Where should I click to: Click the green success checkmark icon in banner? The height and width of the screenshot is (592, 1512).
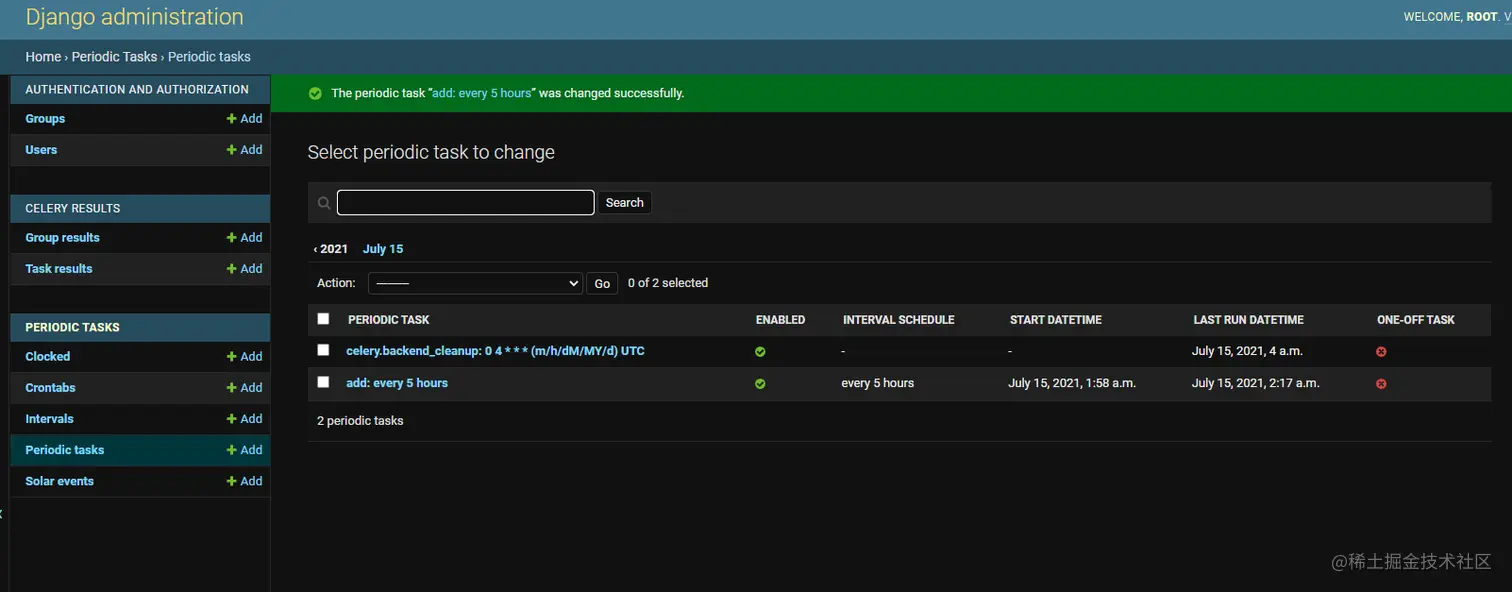[315, 93]
